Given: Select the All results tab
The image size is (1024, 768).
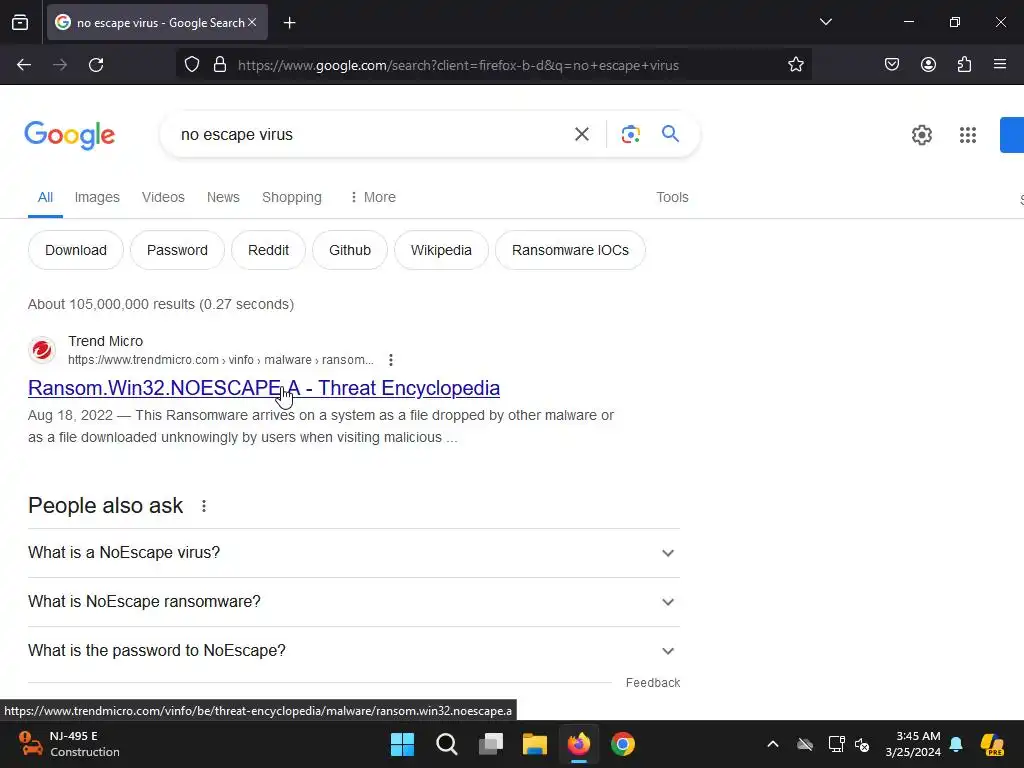Looking at the screenshot, I should pos(45,197).
